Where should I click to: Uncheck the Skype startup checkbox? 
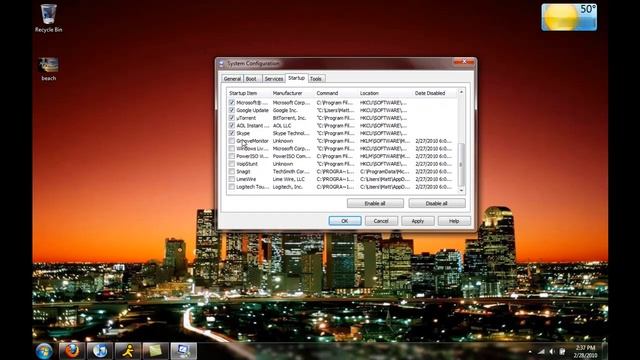[x=231, y=133]
